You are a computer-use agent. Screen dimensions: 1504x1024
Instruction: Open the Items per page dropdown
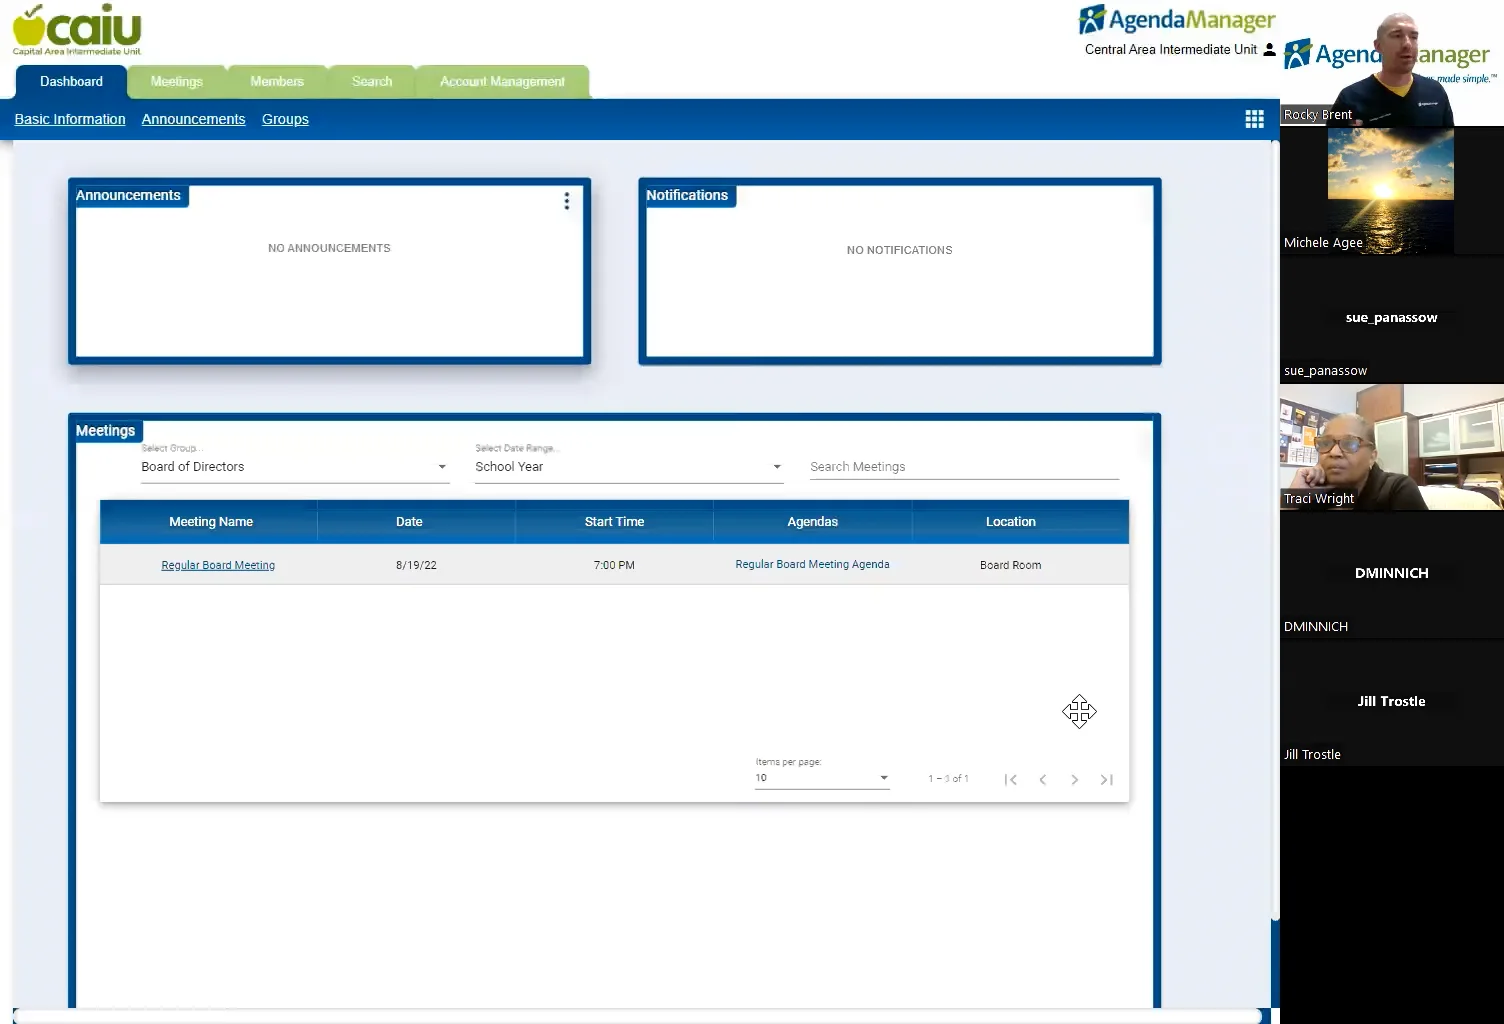pyautogui.click(x=822, y=778)
